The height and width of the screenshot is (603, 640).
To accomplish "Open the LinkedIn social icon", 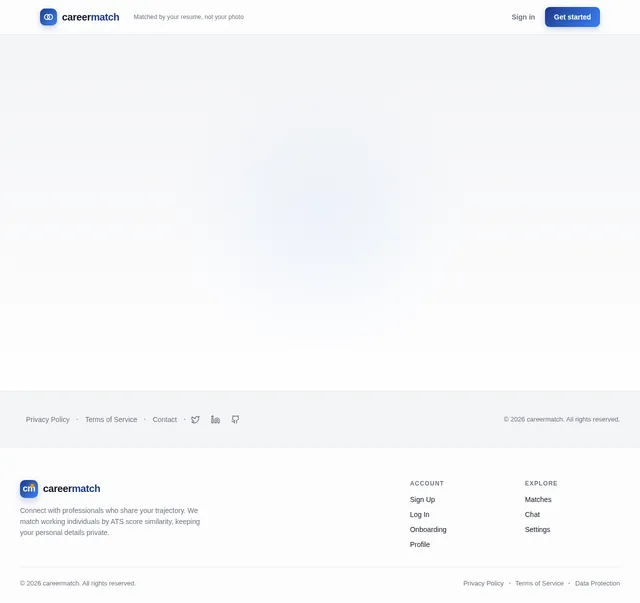I will pyautogui.click(x=216, y=419).
